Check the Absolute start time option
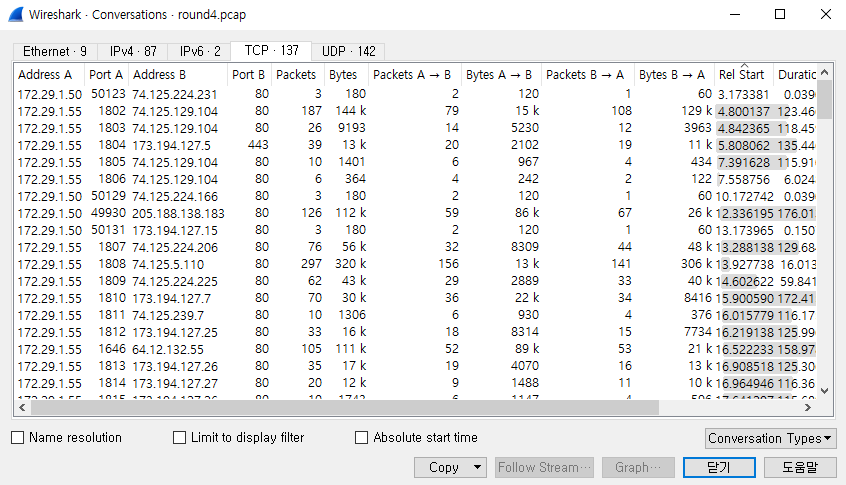 point(361,438)
